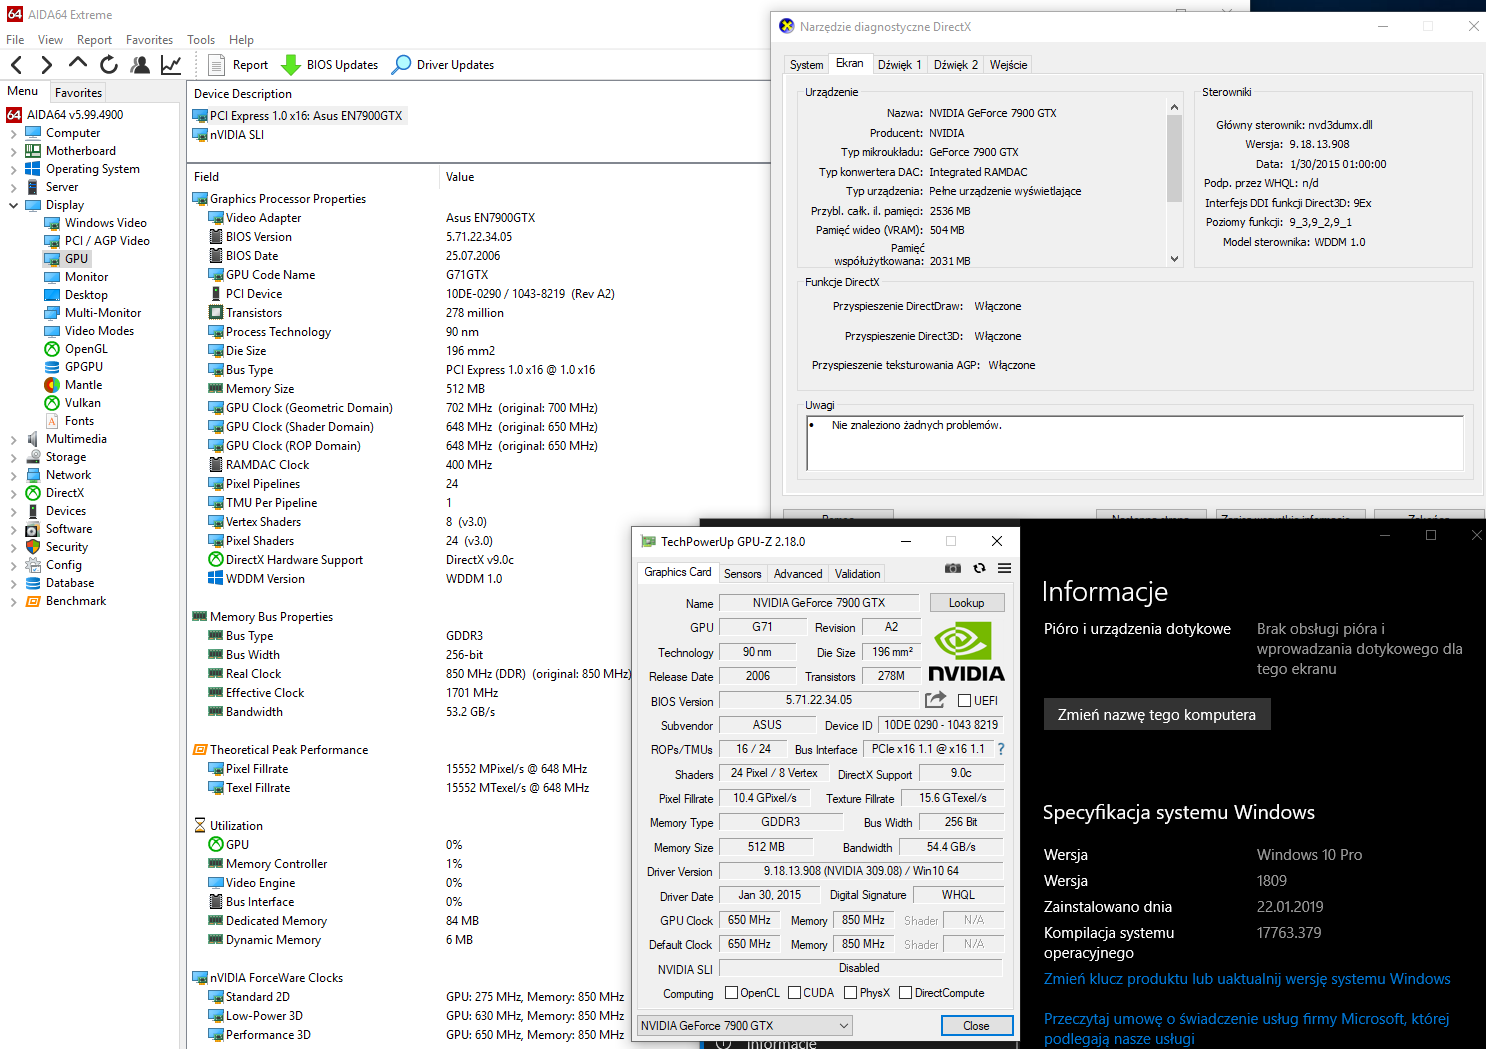This screenshot has height=1049, width=1486.
Task: Click the GPU-Z Close button
Action: [977, 1025]
